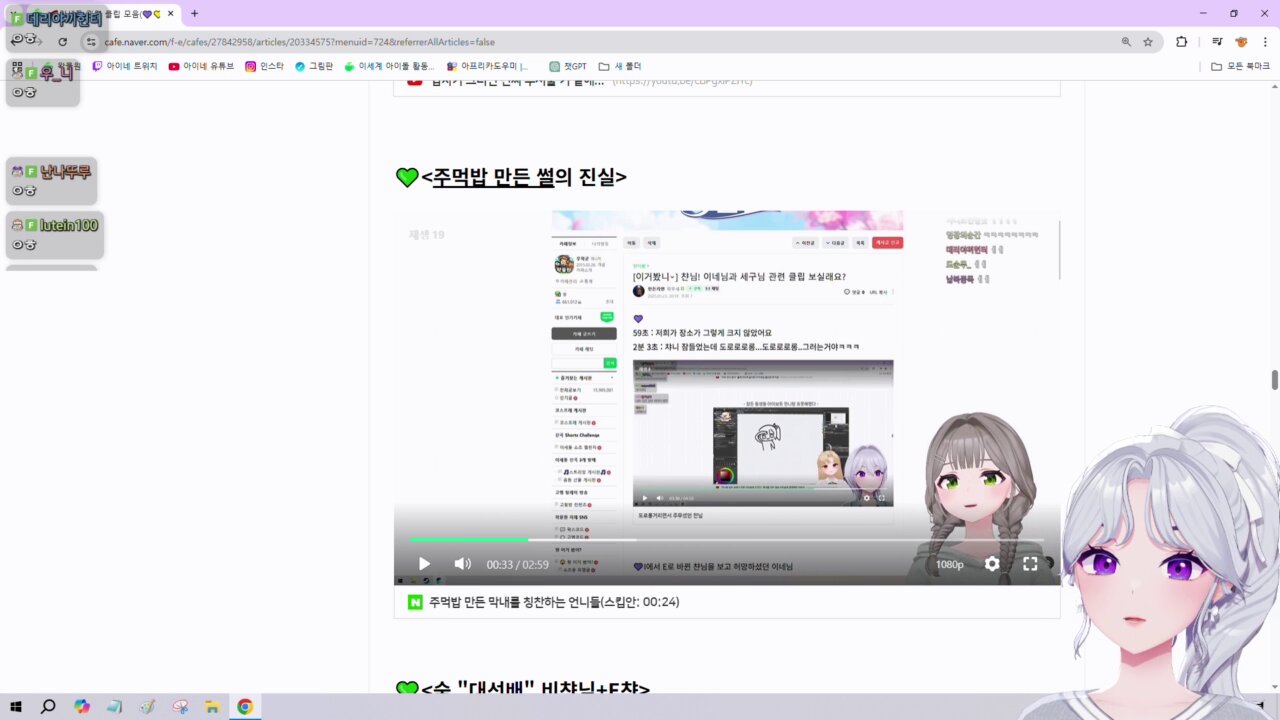Screen dimensions: 1280x720
Task: Click the 00:33 / 02:59 time display
Action: click(517, 564)
